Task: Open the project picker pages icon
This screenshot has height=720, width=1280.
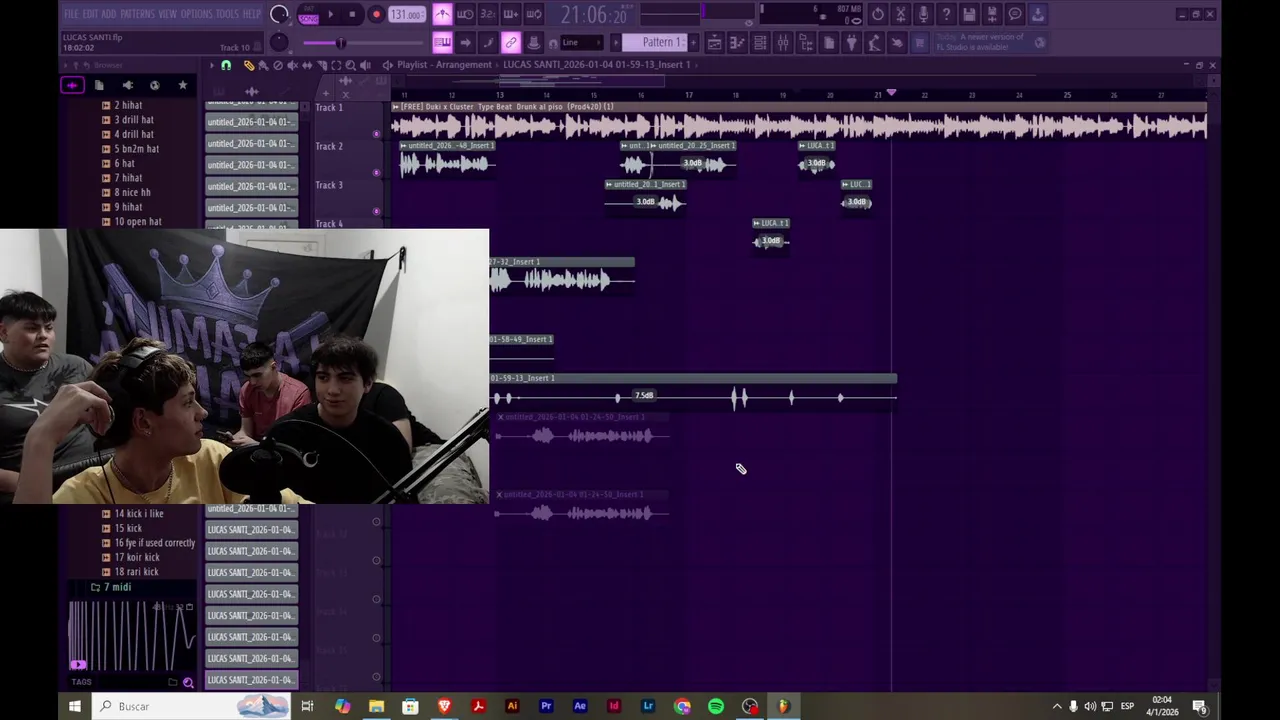Action: click(829, 42)
